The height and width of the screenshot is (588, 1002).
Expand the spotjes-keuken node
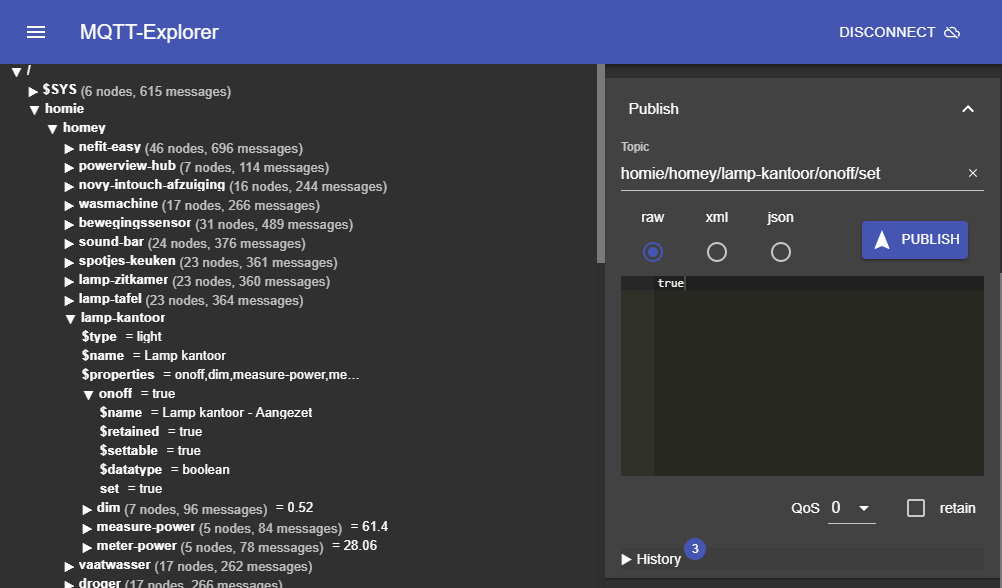(69, 263)
